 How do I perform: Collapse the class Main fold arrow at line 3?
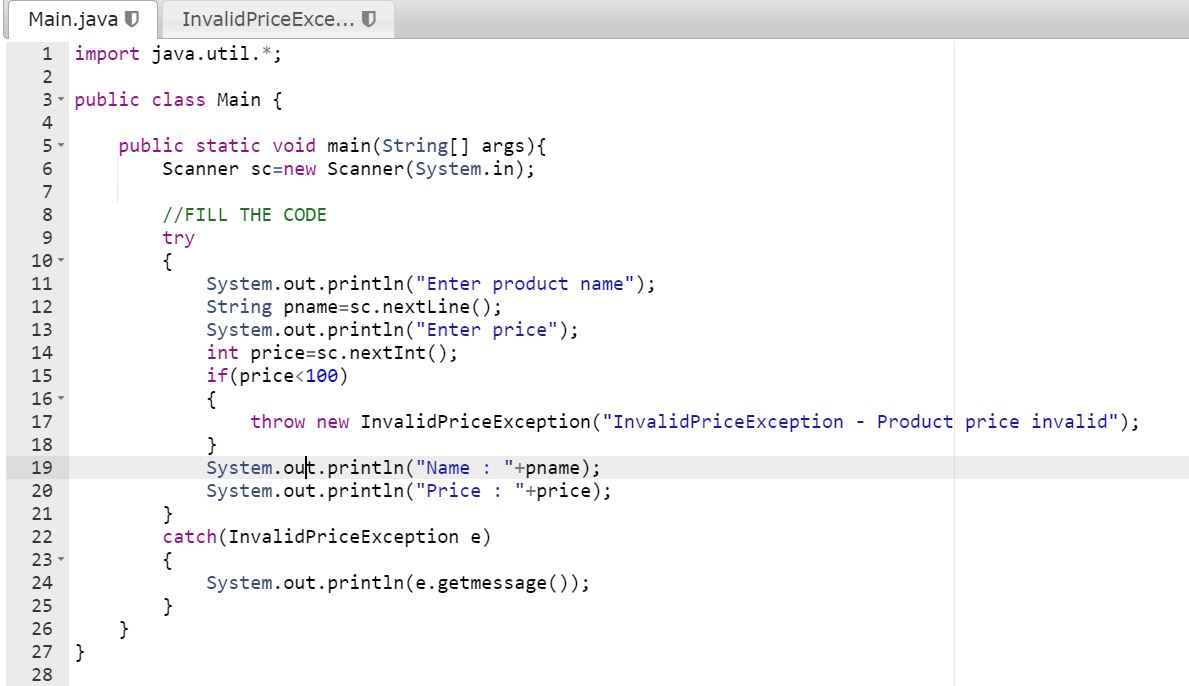tap(61, 100)
